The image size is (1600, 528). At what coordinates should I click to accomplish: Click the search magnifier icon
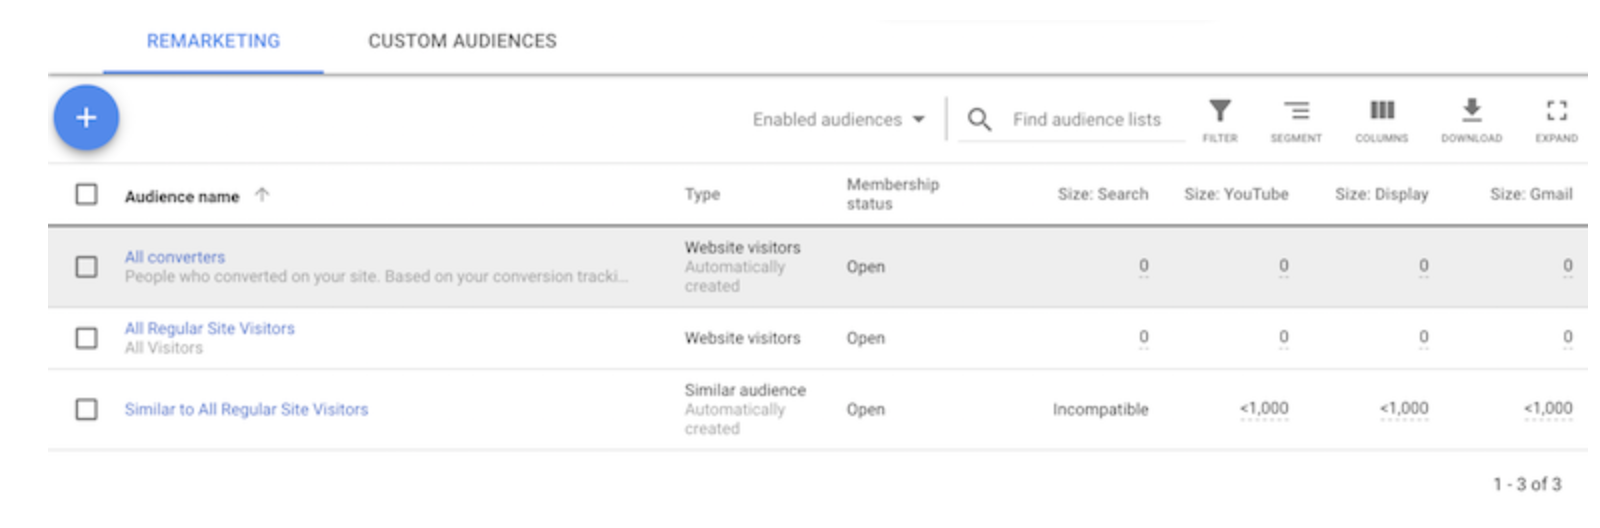979,120
